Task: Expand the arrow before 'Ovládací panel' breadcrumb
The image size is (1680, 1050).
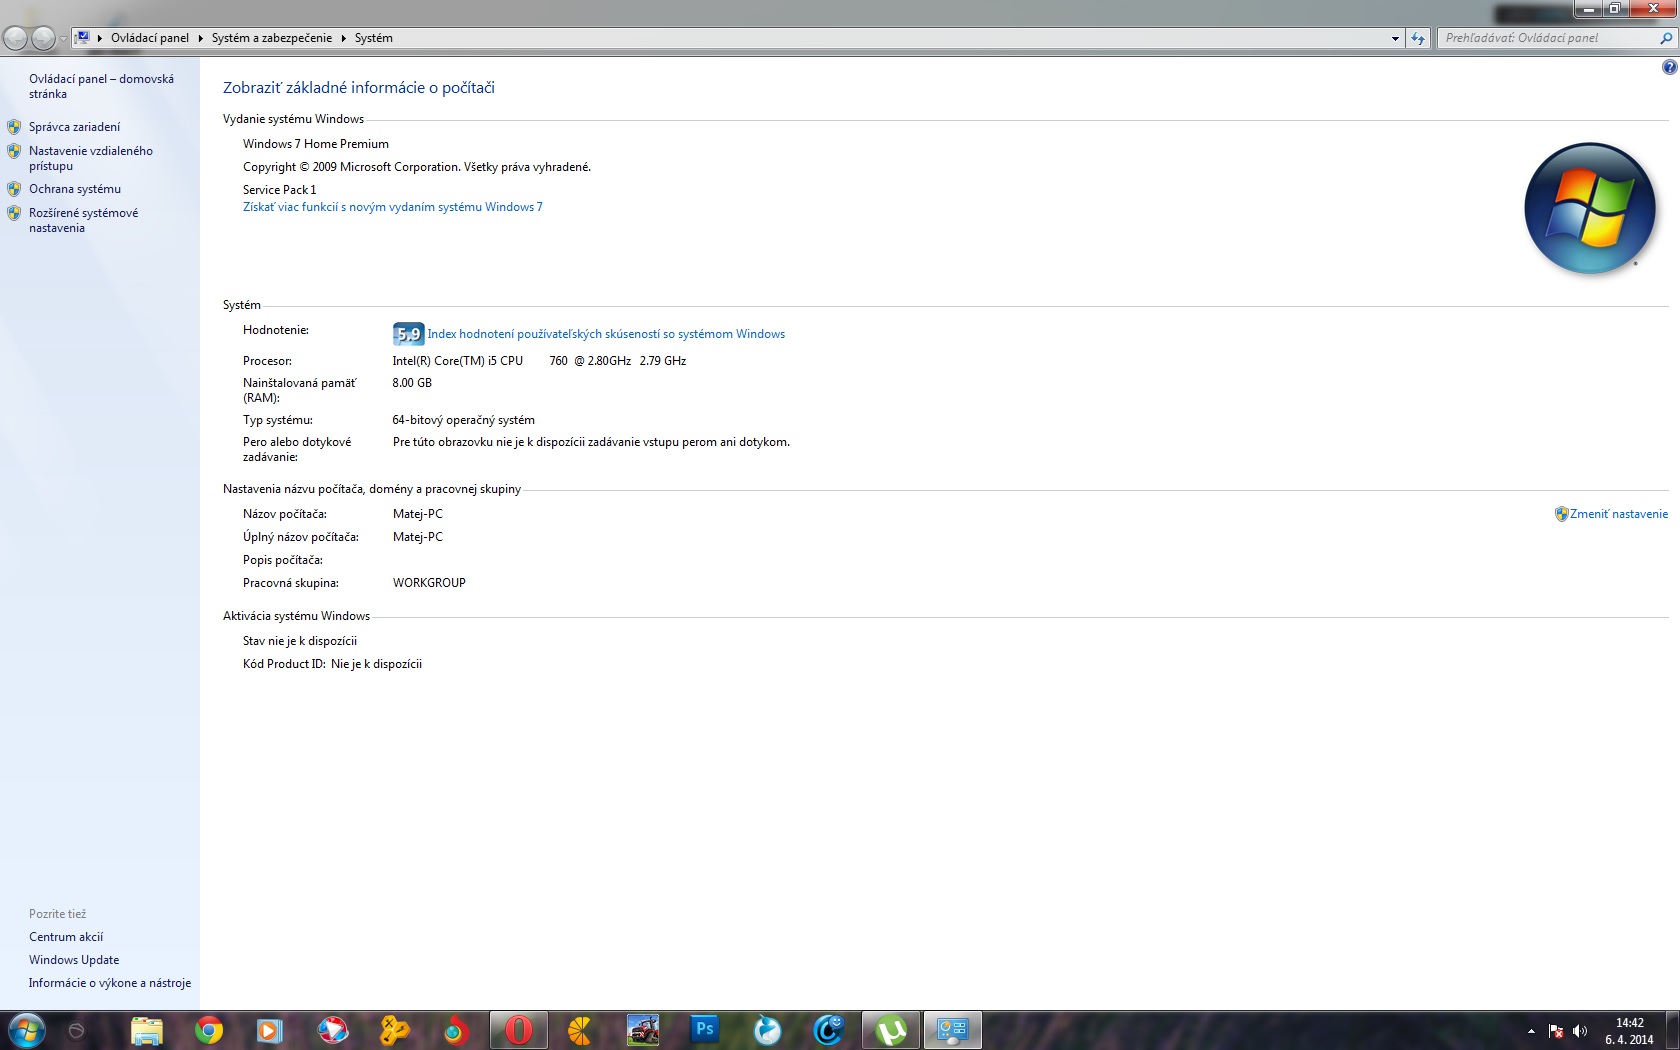Action: (x=100, y=38)
